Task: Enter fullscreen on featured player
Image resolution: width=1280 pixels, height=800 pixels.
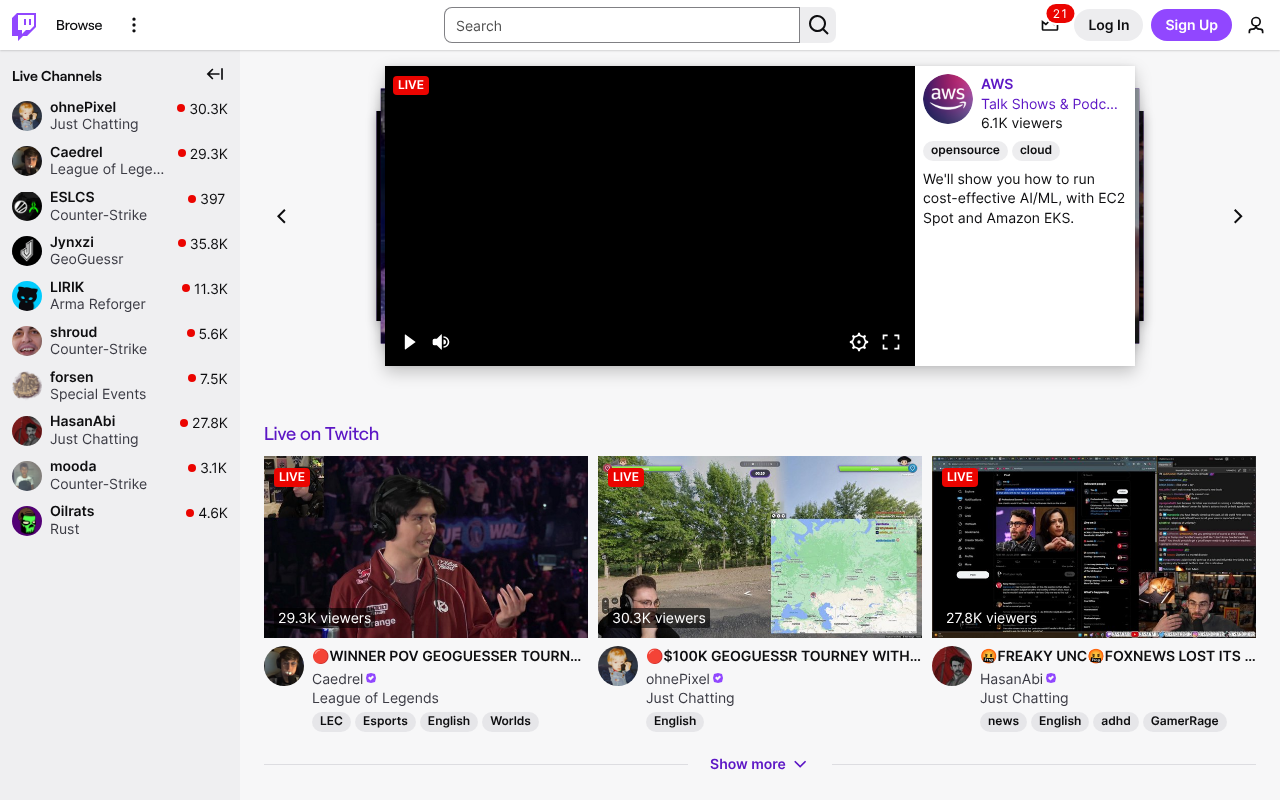Action: [891, 342]
